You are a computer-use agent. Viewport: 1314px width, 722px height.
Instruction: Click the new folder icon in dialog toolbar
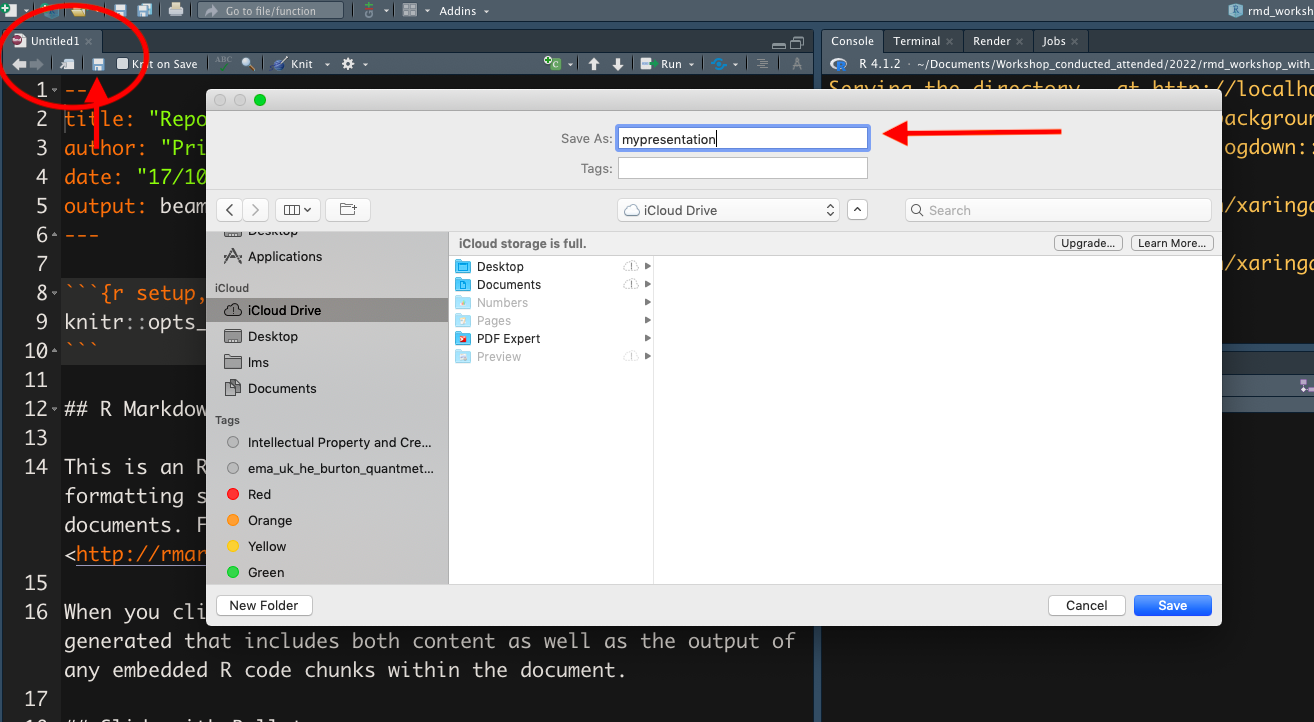point(348,210)
